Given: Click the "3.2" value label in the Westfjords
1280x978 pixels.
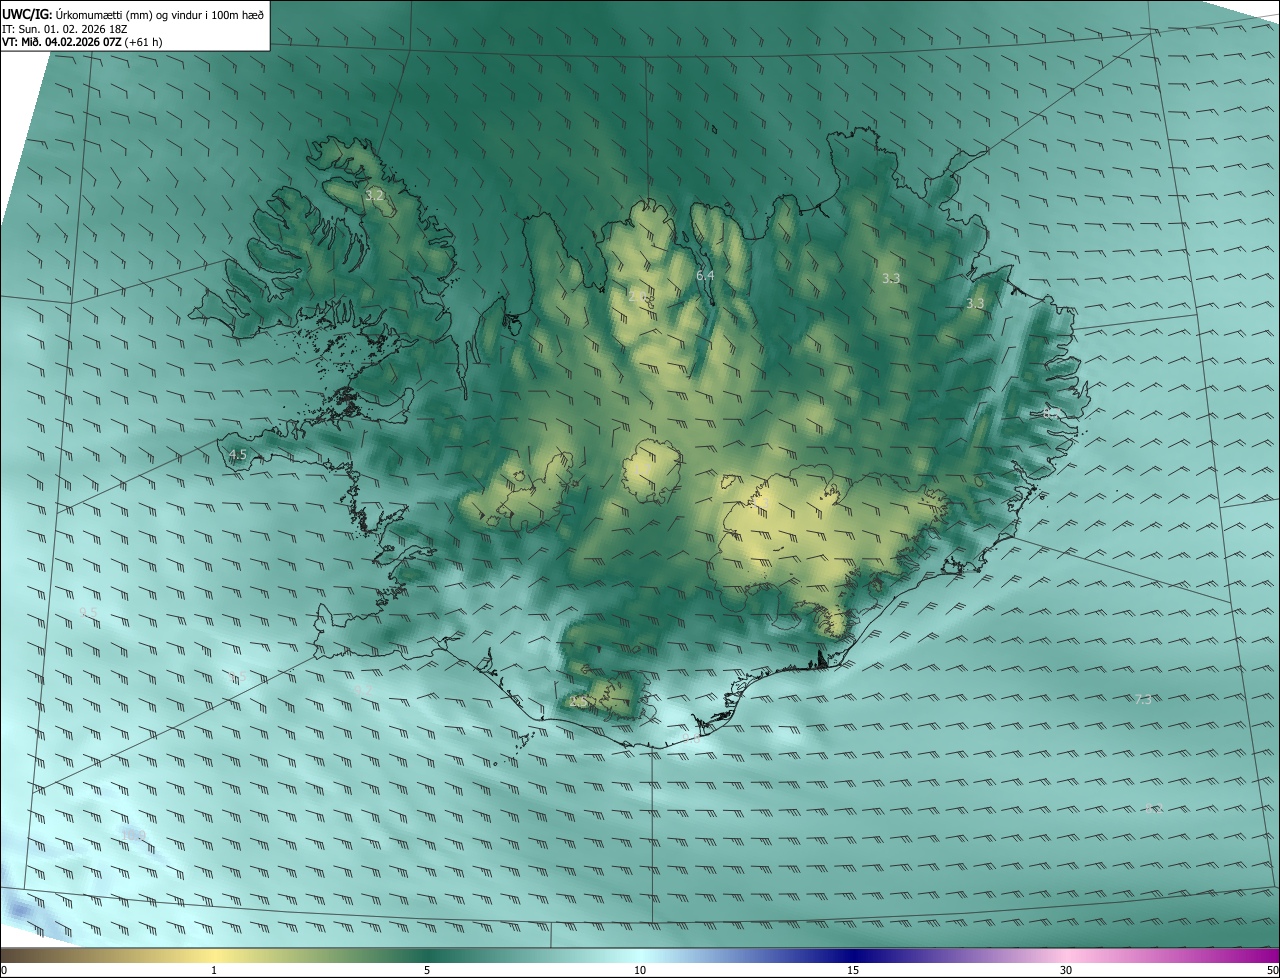Looking at the screenshot, I should tap(375, 196).
